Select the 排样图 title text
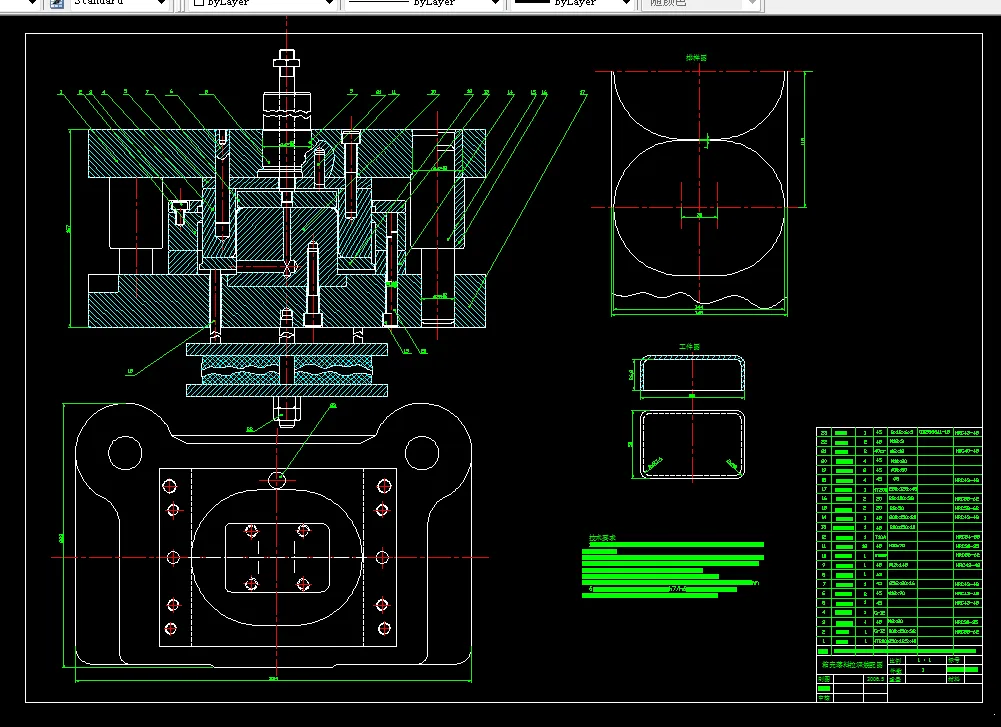This screenshot has height=727, width=1001. click(x=696, y=57)
